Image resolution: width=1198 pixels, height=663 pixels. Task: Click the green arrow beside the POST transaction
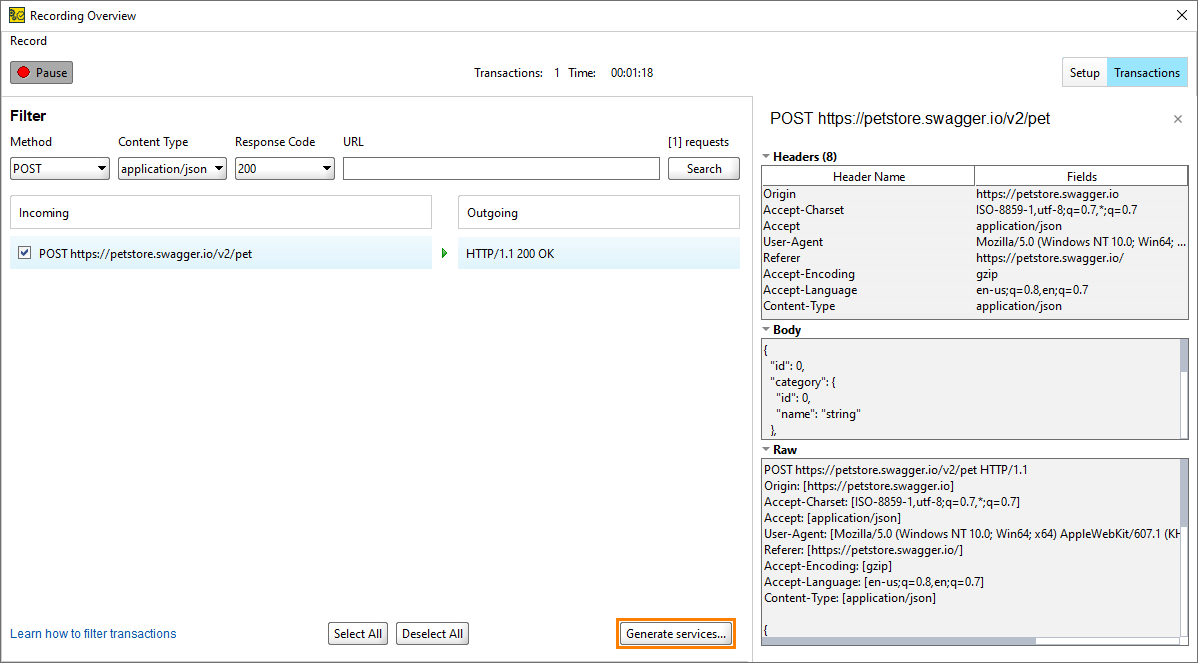tap(444, 253)
